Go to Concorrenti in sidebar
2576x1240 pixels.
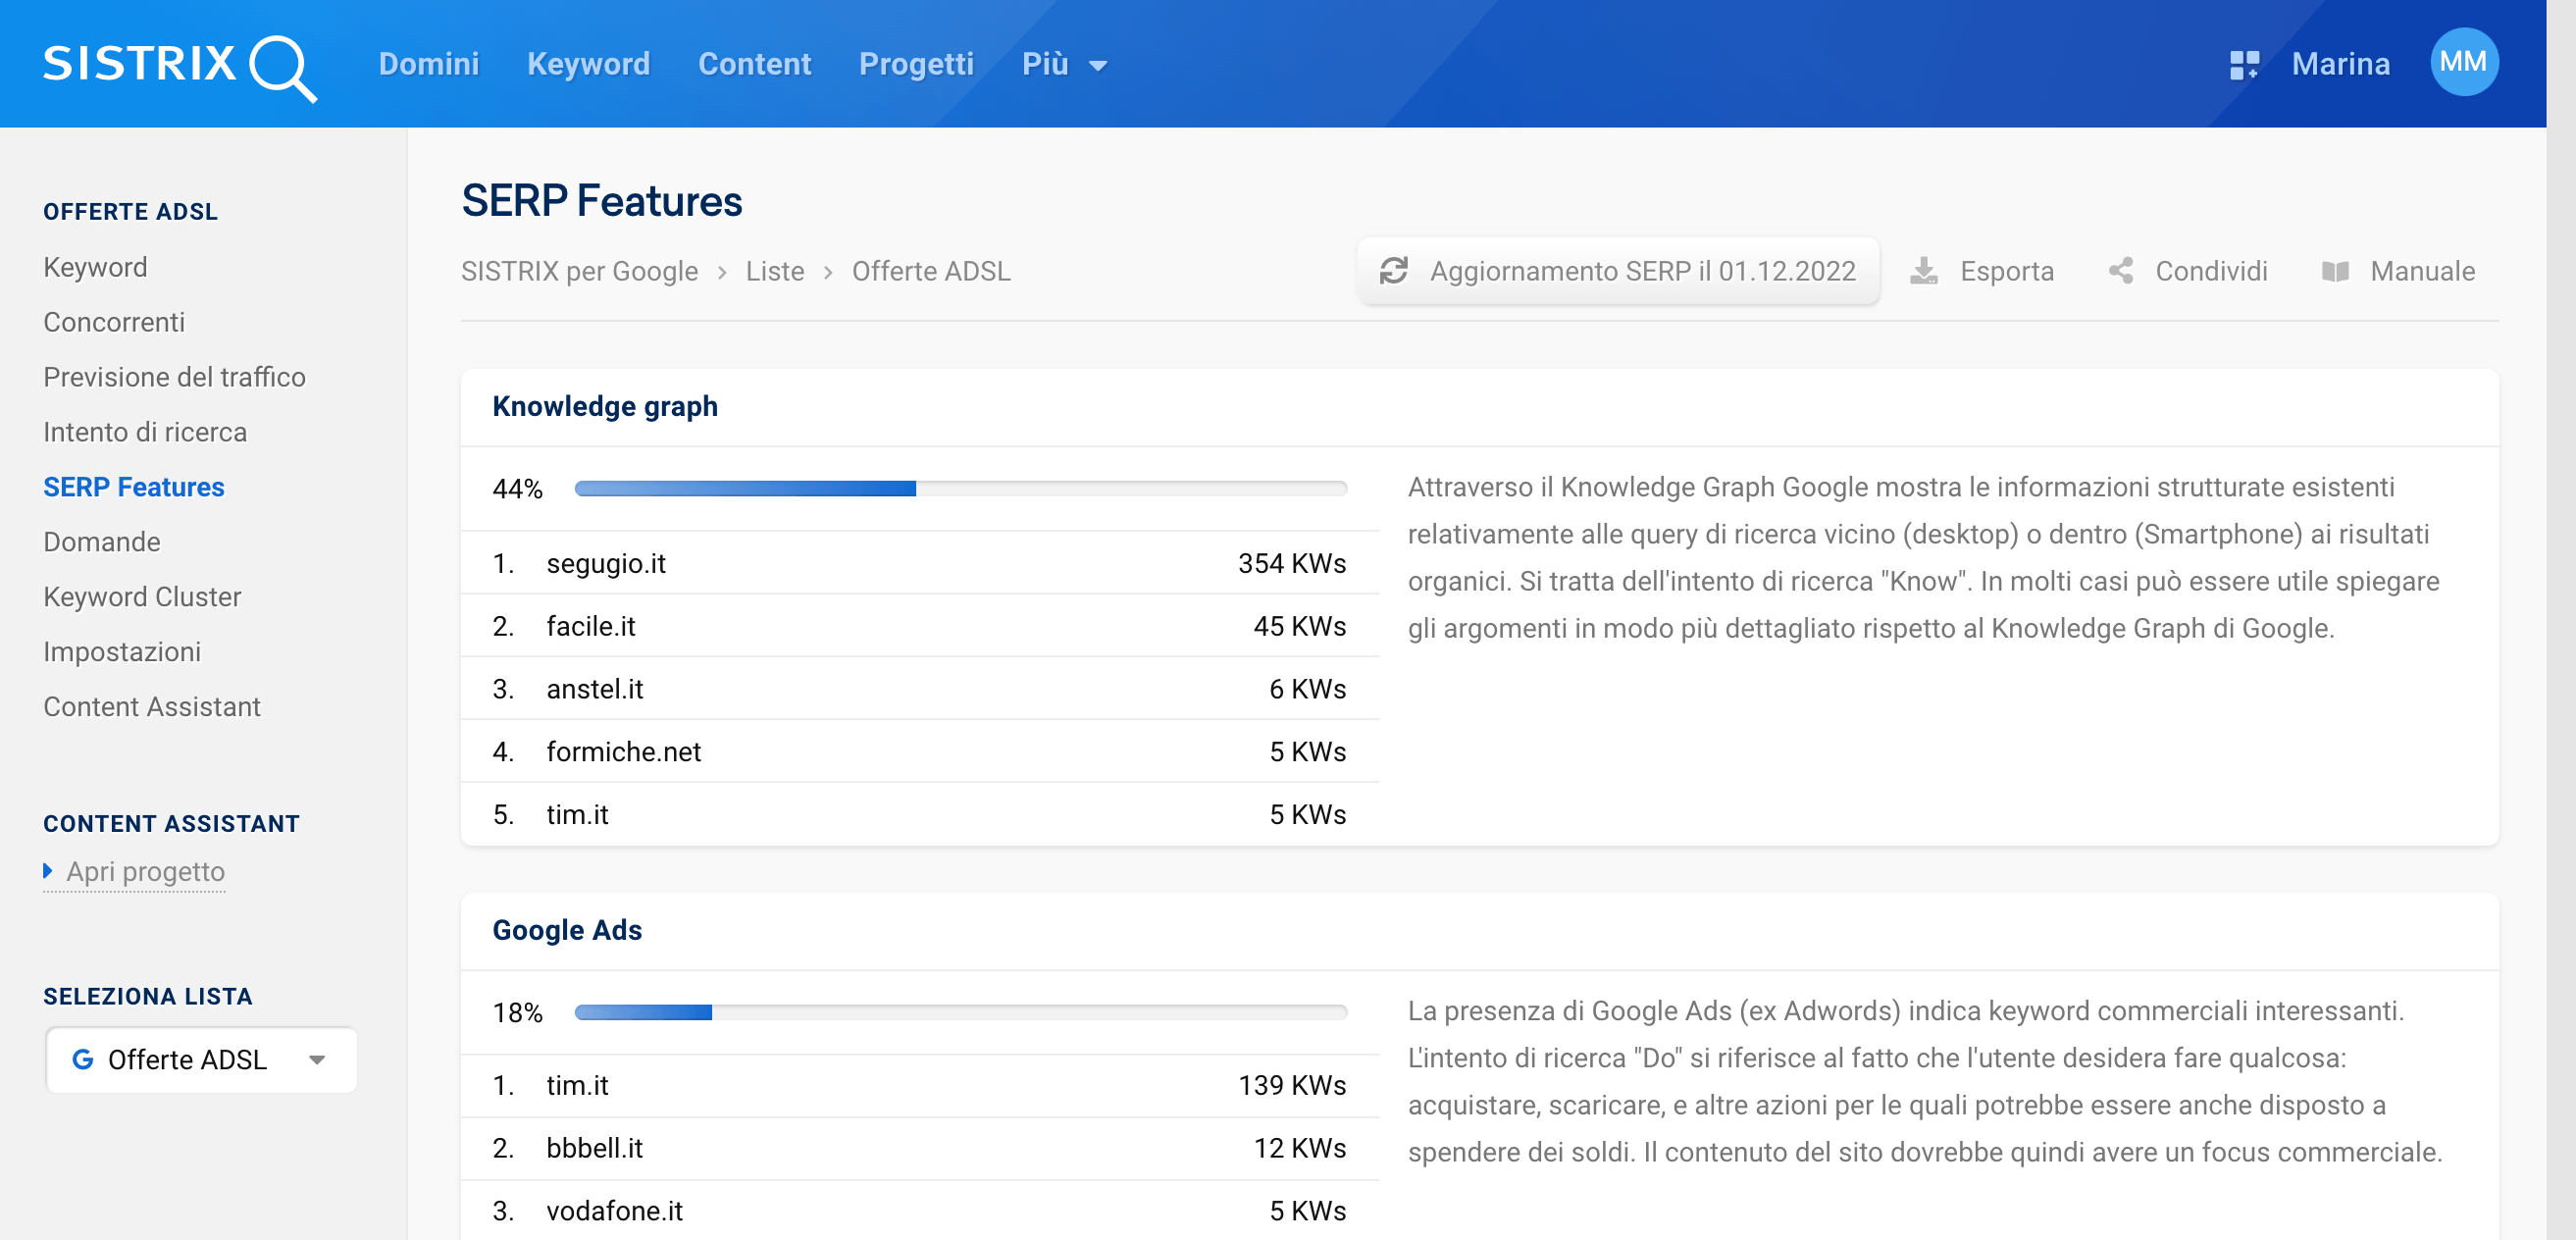tap(114, 322)
